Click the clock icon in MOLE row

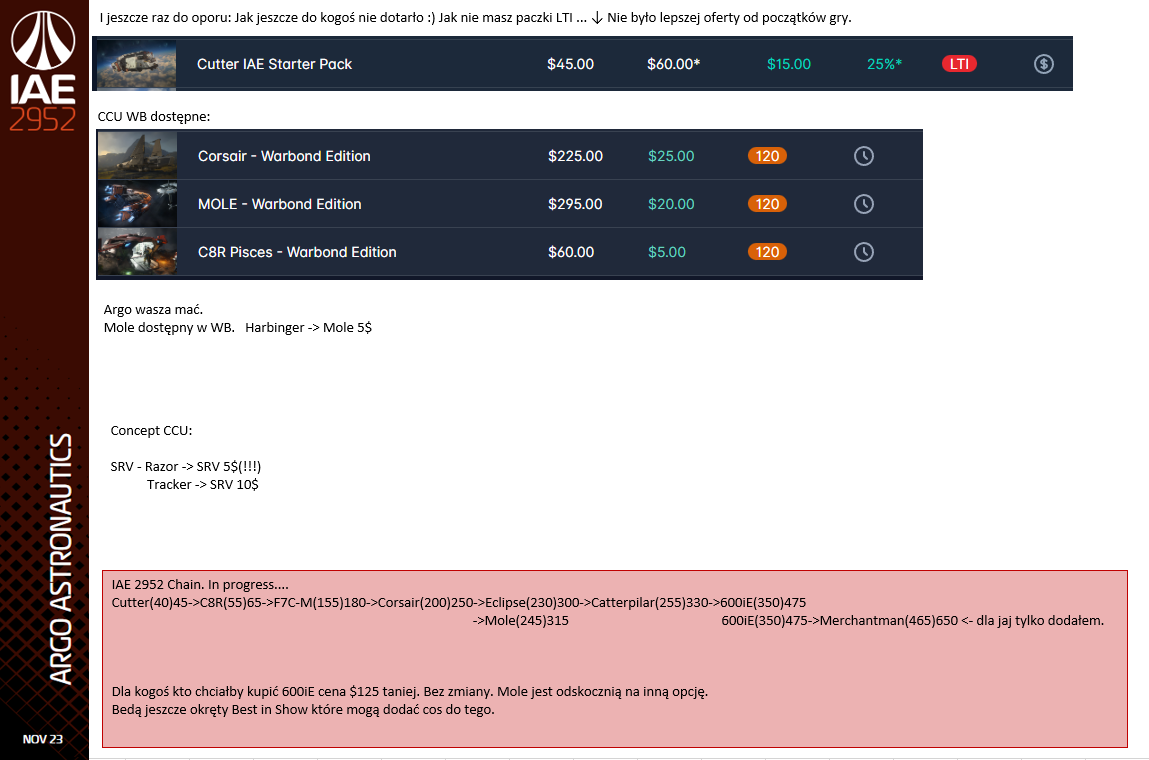point(864,204)
